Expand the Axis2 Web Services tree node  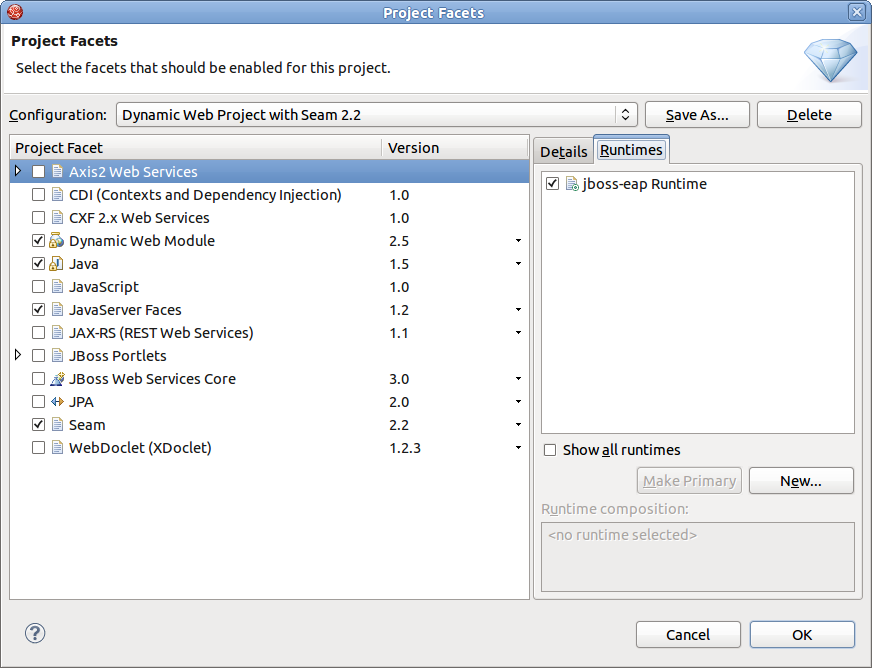[17, 171]
